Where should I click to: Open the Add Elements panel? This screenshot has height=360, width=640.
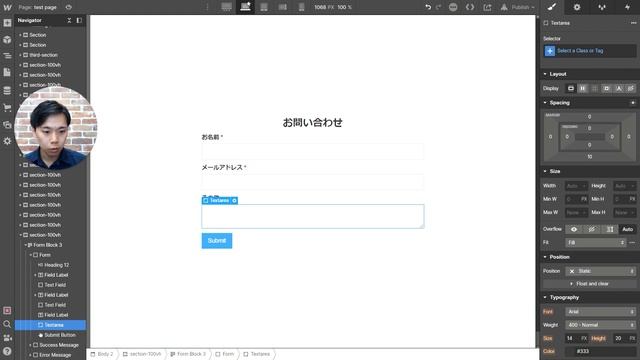pos(7,23)
